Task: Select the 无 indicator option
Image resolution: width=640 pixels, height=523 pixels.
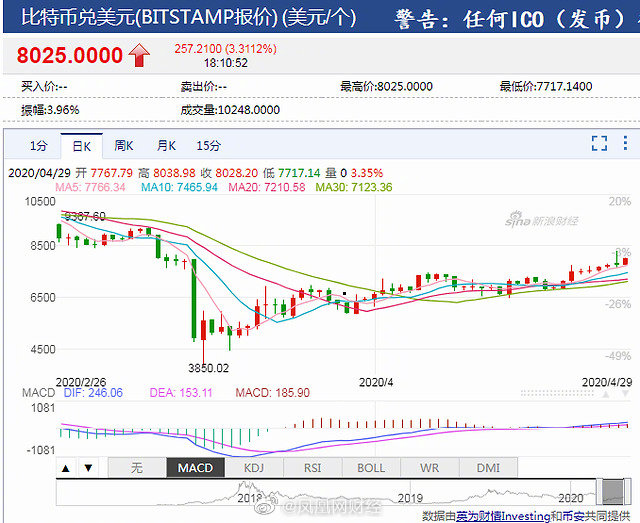Action: 137,467
